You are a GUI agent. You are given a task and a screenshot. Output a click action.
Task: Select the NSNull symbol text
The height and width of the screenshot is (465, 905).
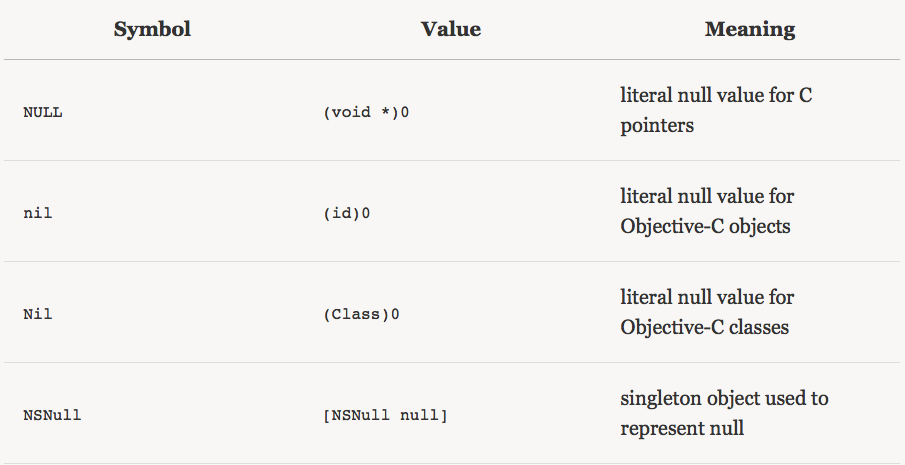point(52,415)
